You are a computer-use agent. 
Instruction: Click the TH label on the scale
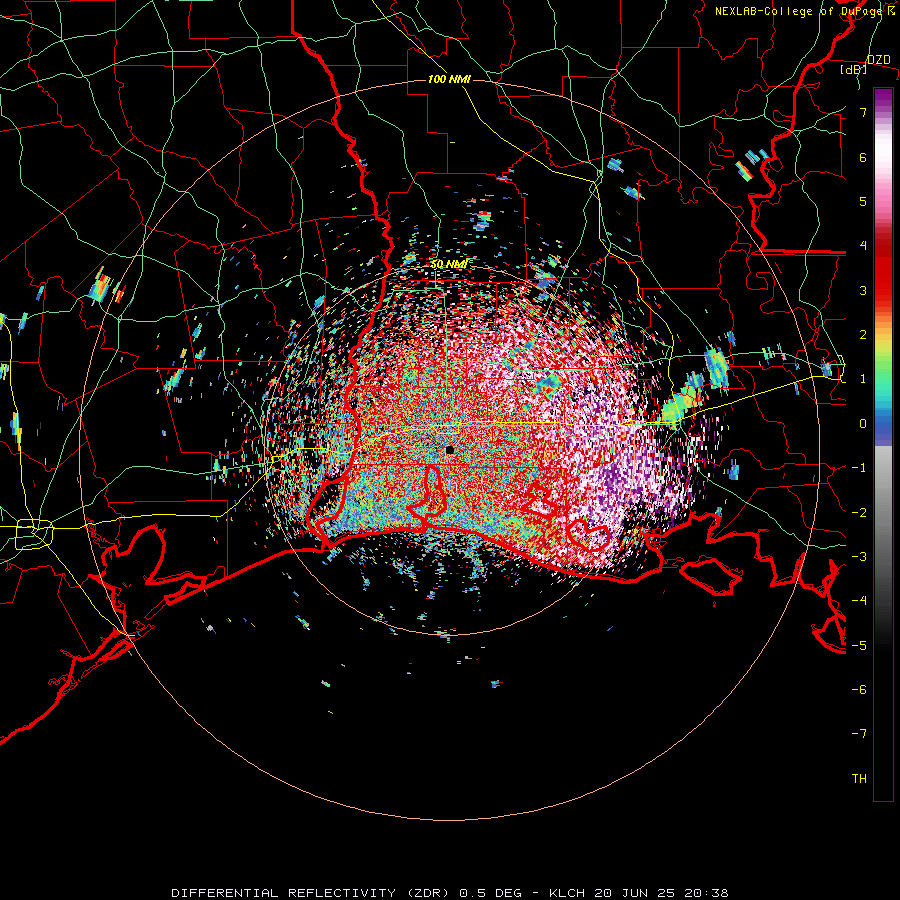click(x=859, y=779)
